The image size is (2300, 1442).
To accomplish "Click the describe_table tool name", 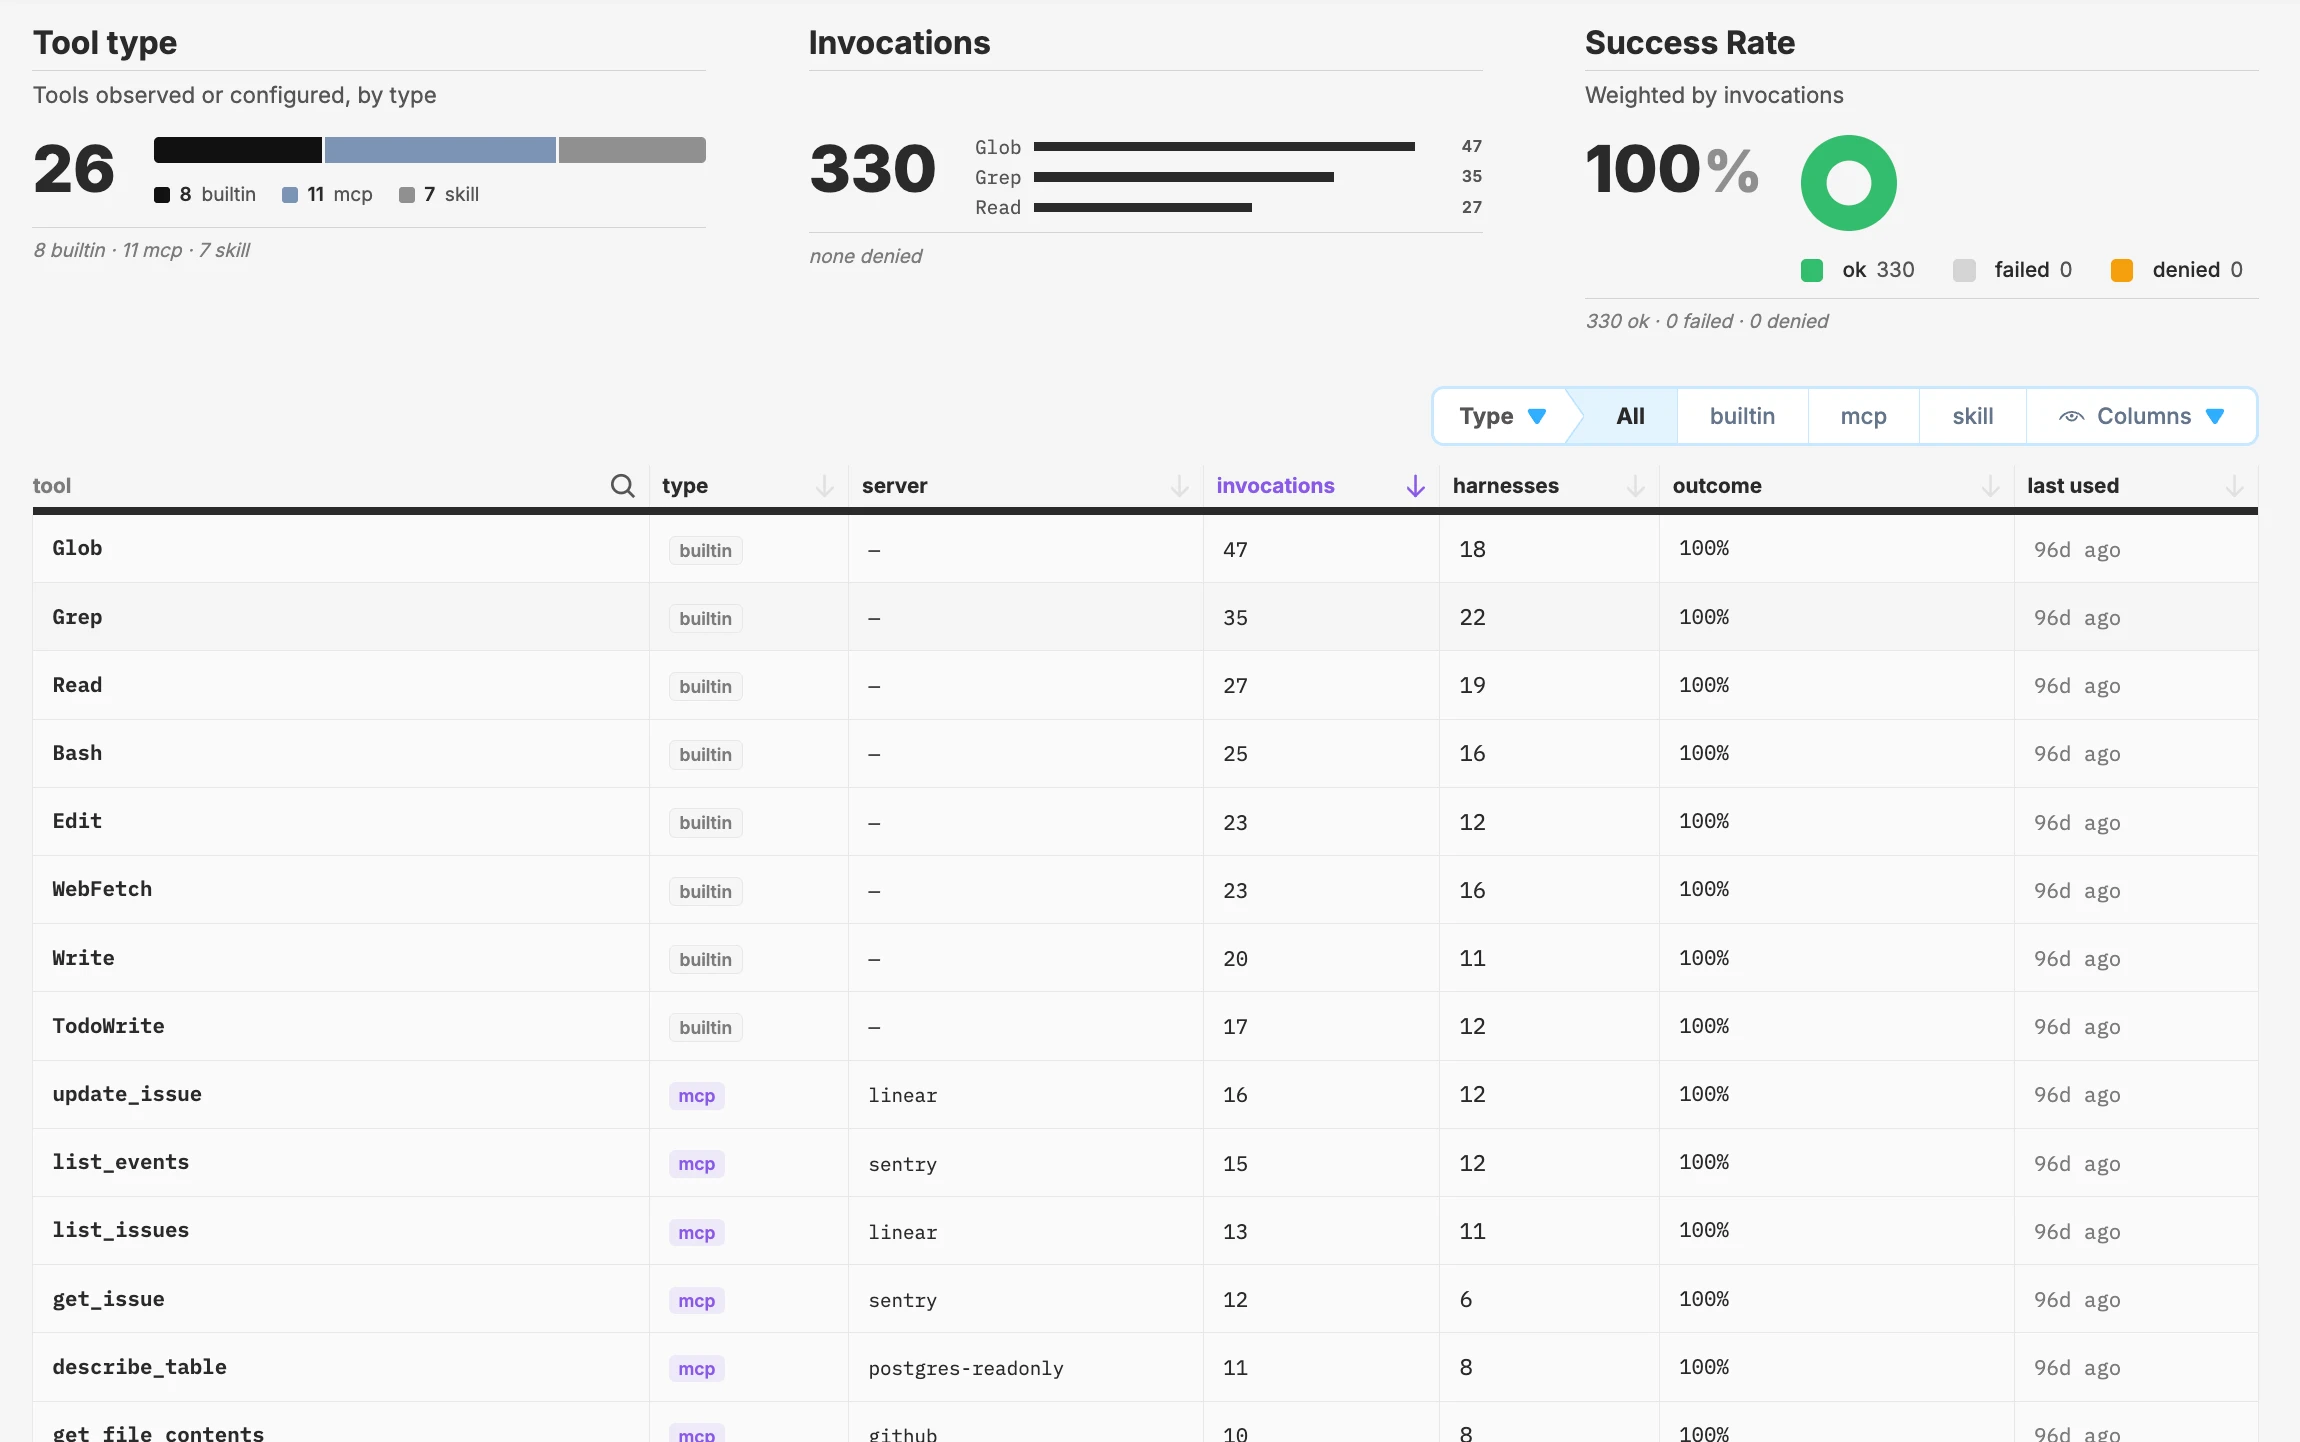I will pyautogui.click(x=139, y=1367).
